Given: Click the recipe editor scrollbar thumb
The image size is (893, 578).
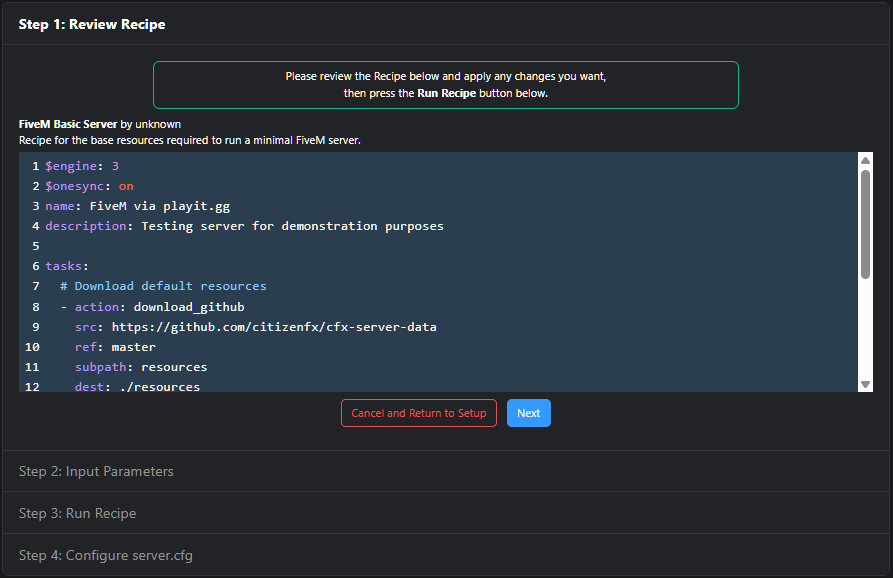Looking at the screenshot, I should (865, 224).
